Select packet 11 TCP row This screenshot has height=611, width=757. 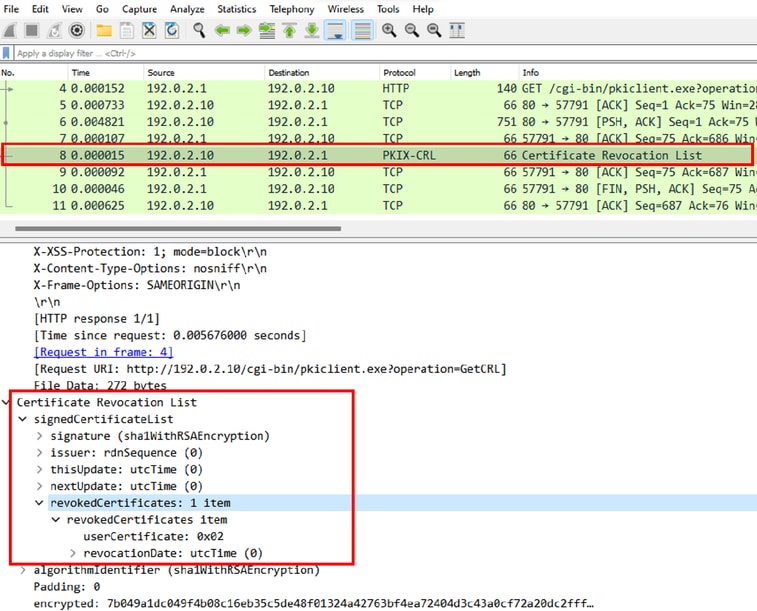point(378,206)
